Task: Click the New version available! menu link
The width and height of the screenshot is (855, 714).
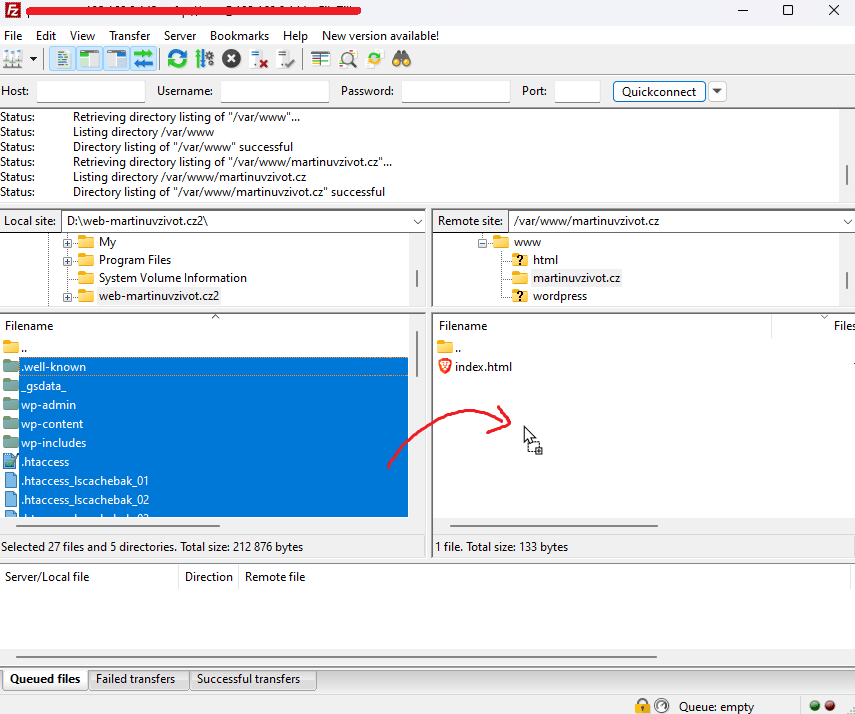Action: (x=380, y=35)
